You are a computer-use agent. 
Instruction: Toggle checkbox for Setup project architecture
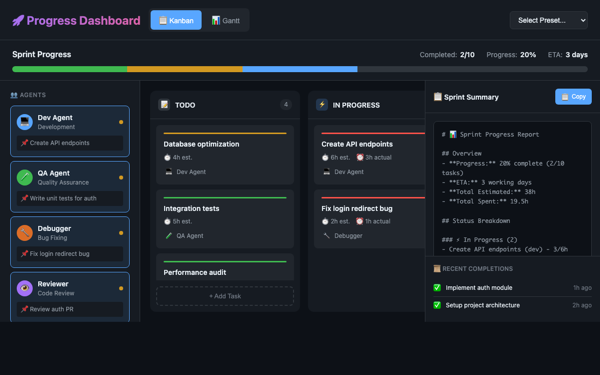[x=437, y=305]
